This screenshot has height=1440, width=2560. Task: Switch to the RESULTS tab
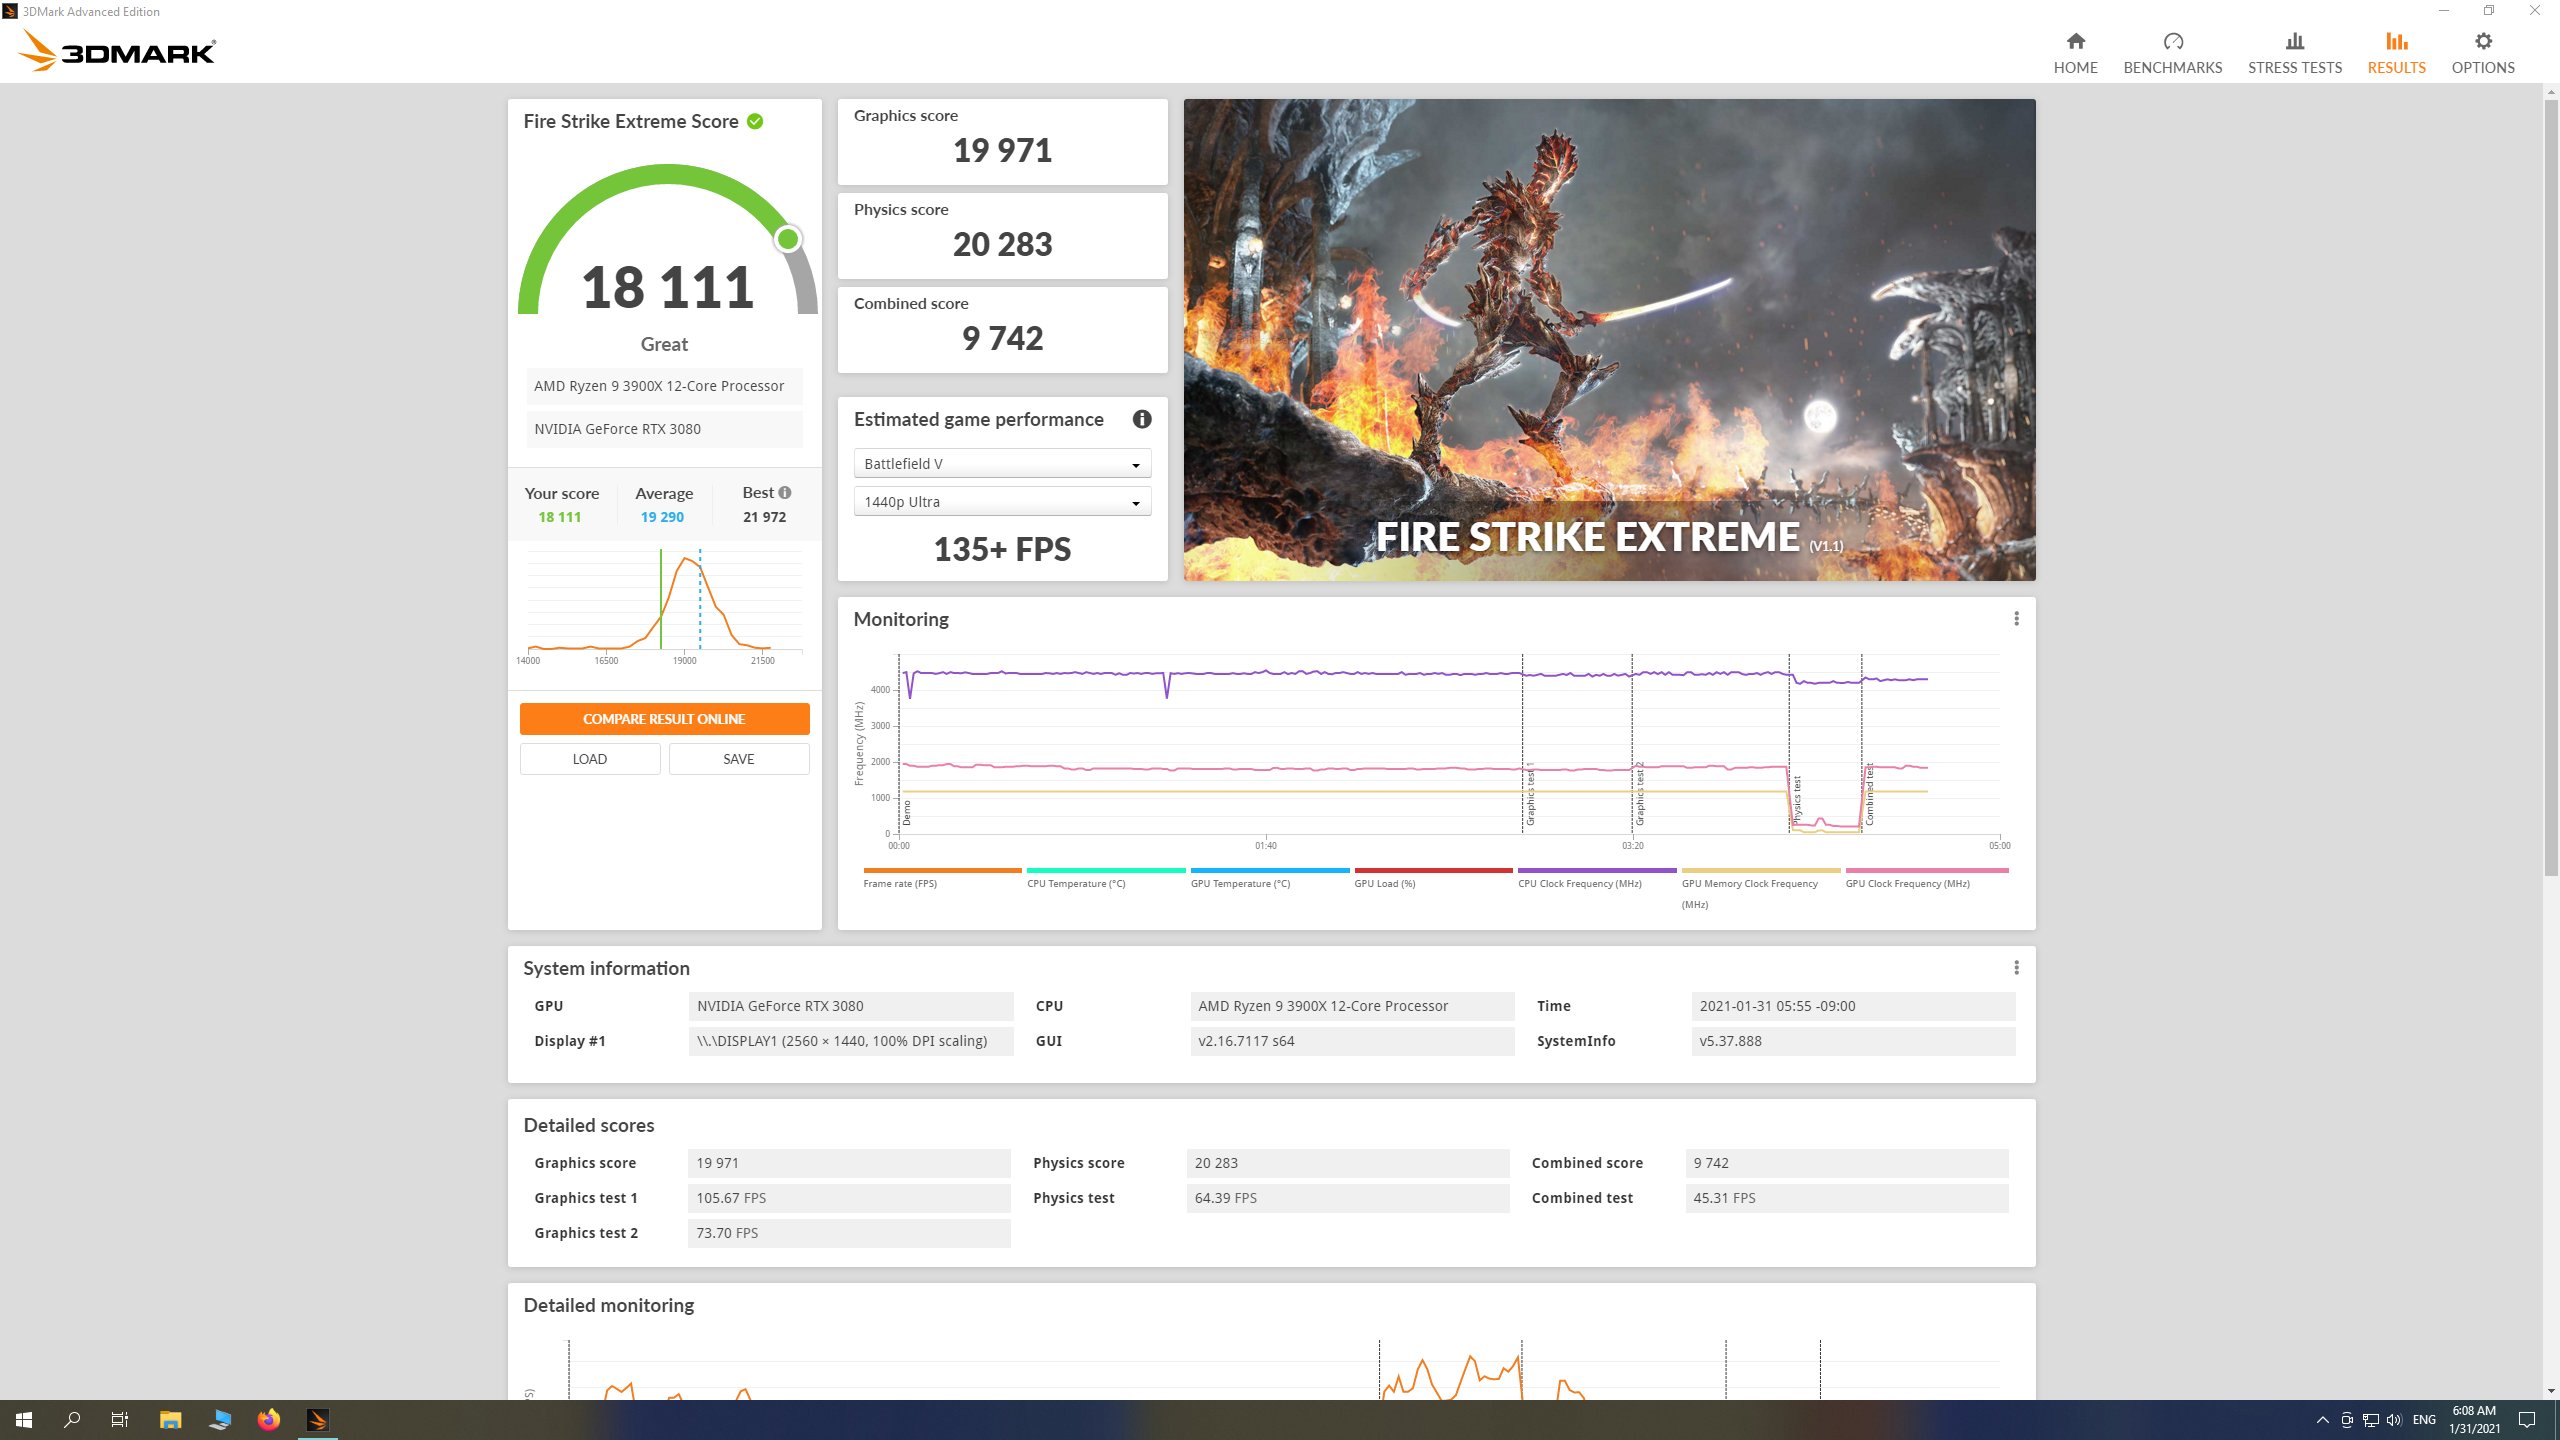[x=2396, y=52]
